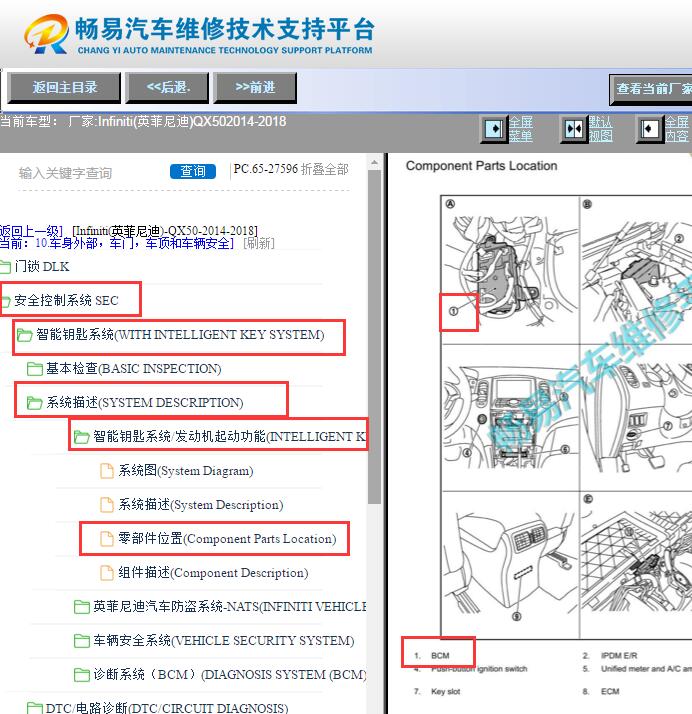Click diagram panel E illustration
Screen dimensions: 692x714
[x=636, y=565]
